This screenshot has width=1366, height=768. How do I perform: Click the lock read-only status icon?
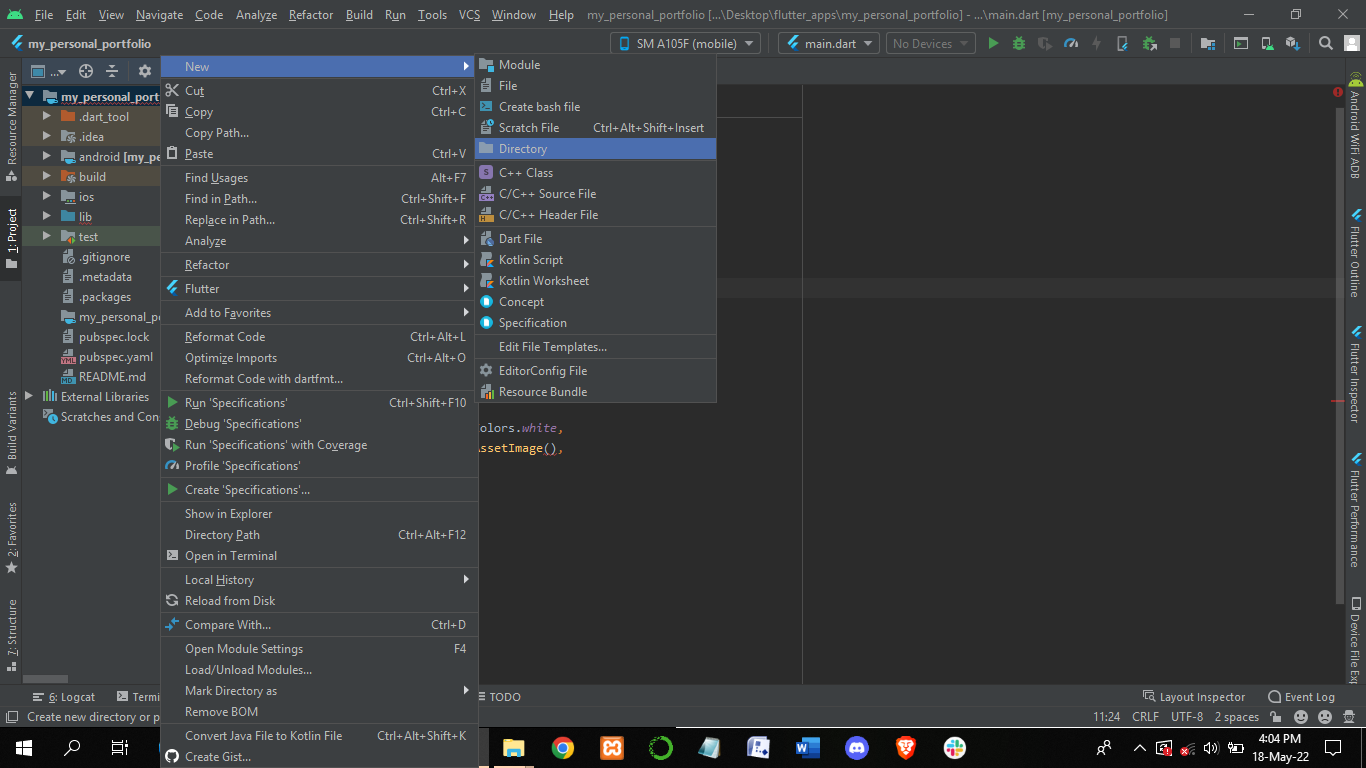coord(1277,717)
